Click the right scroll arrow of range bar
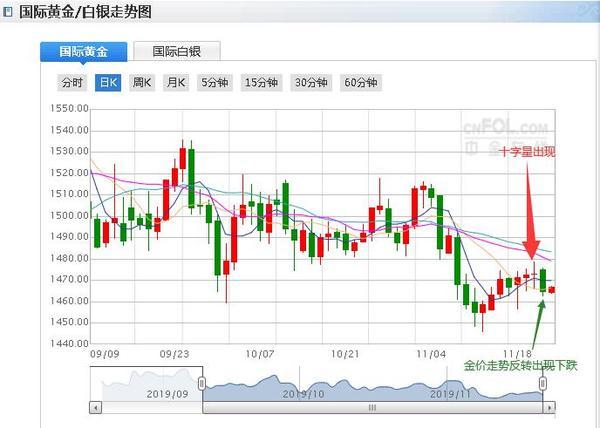 (x=544, y=408)
